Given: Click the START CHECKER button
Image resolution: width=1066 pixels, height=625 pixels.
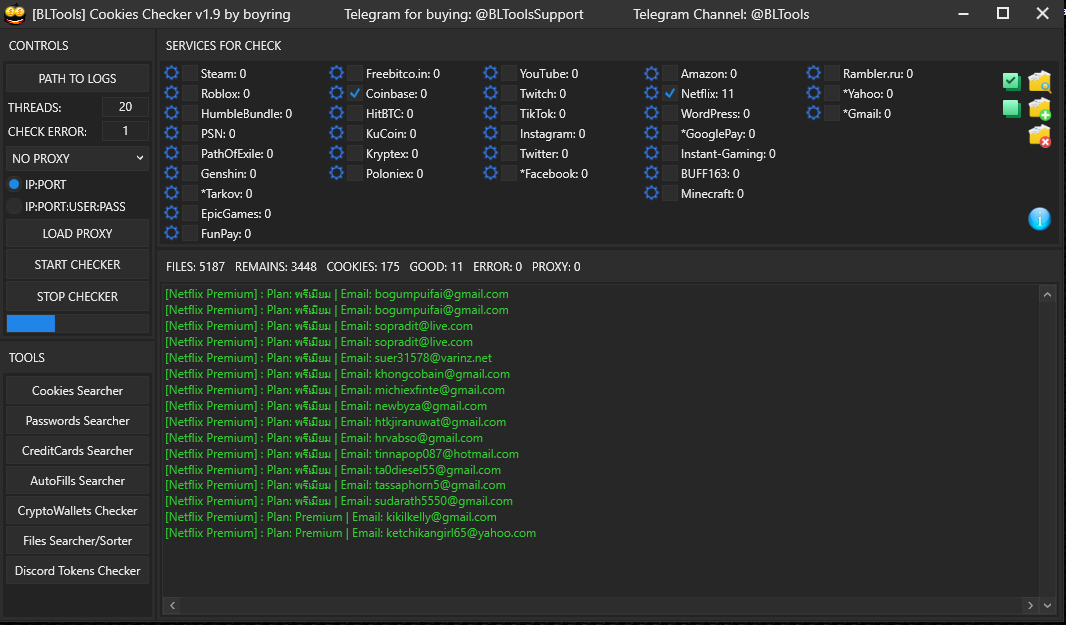Looking at the screenshot, I should [x=78, y=265].
